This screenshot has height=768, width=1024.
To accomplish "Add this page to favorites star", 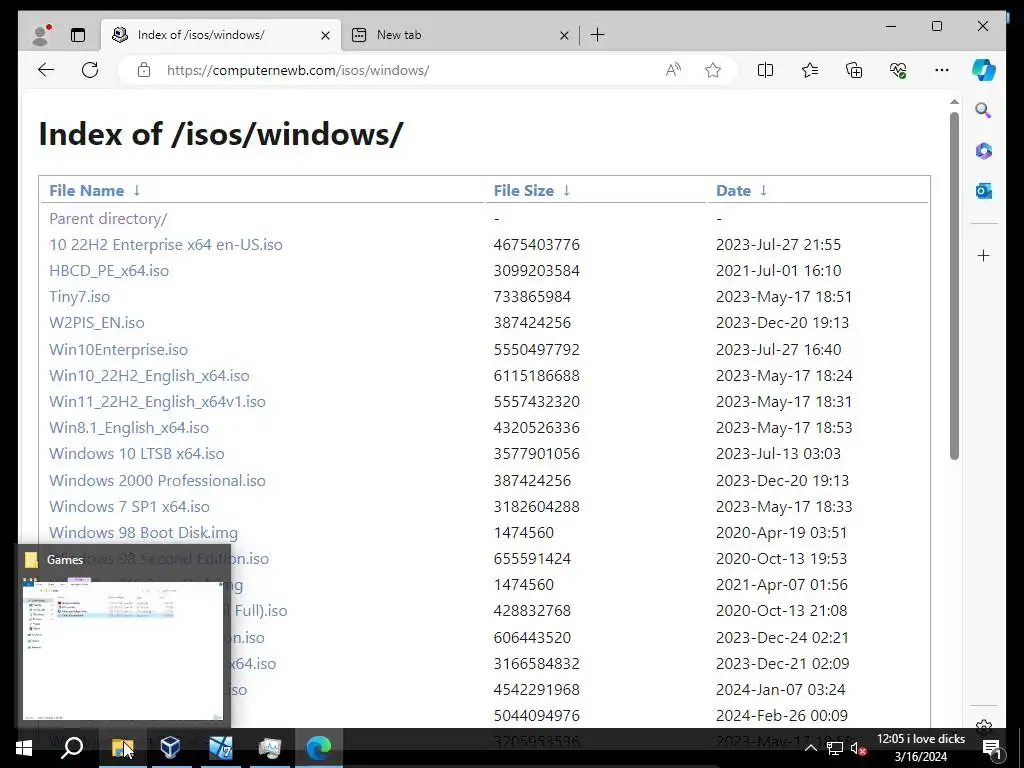I will pyautogui.click(x=712, y=70).
